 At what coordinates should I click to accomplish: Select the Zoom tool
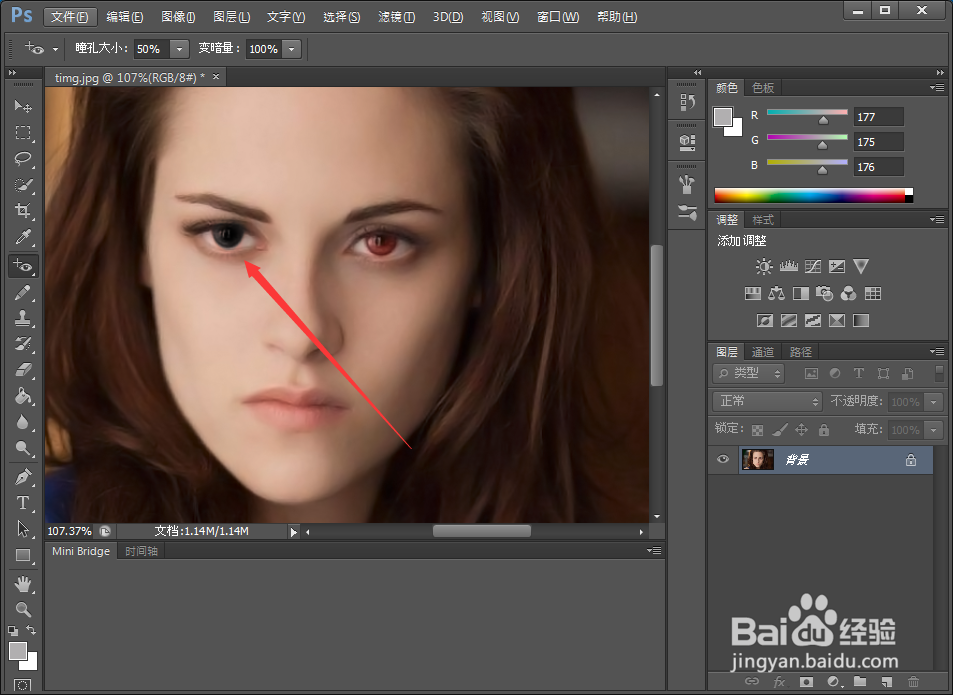[x=23, y=609]
